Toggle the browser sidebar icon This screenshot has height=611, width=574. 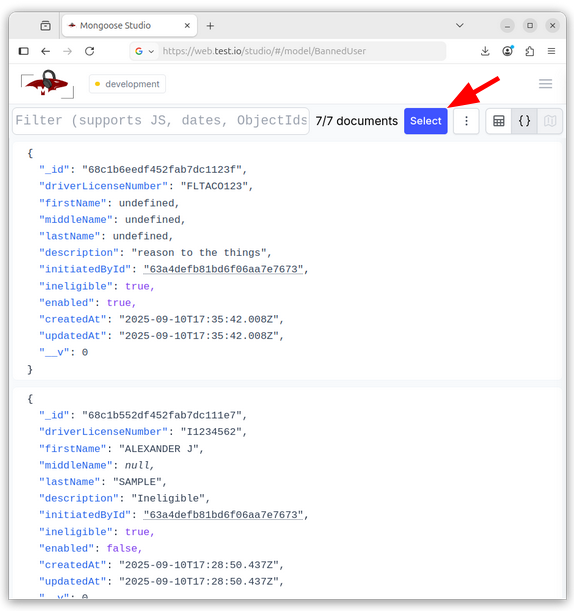pos(24,51)
